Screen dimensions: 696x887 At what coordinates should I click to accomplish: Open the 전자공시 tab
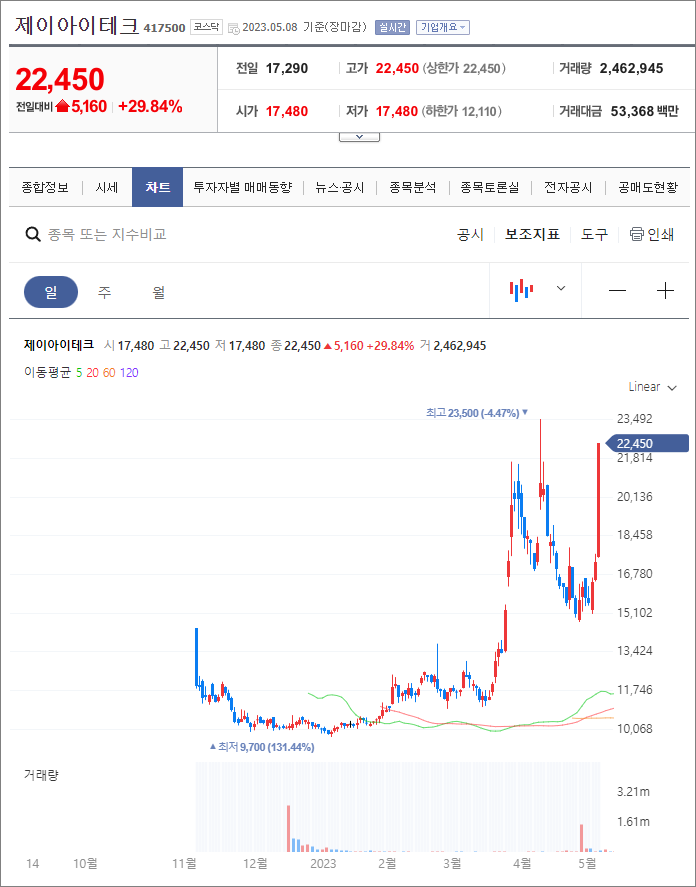click(568, 187)
